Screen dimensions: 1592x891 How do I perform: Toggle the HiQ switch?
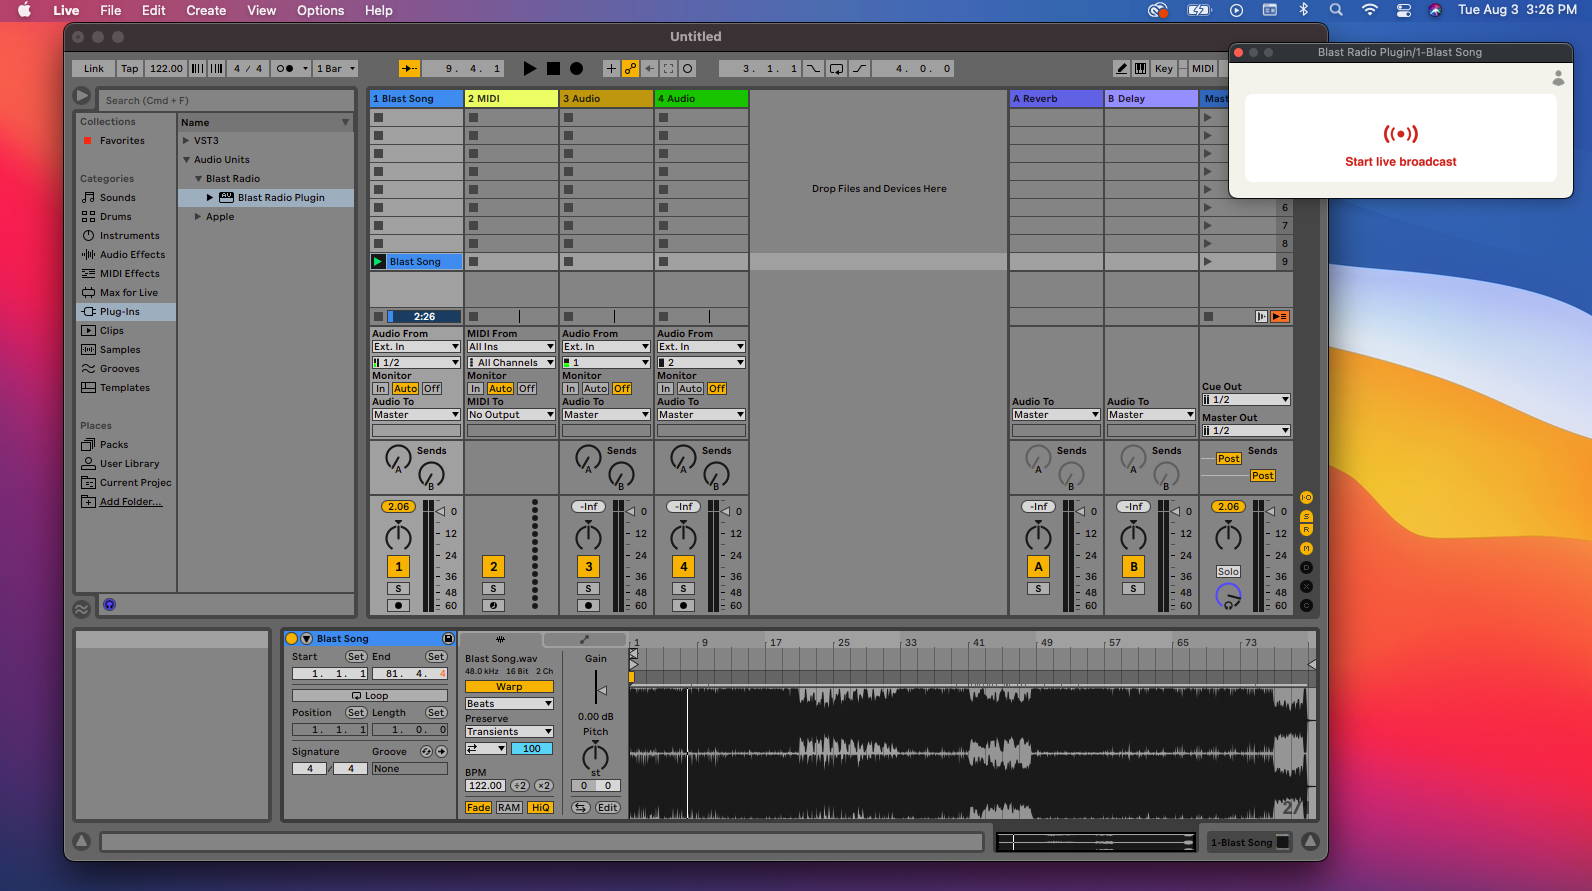pos(540,807)
